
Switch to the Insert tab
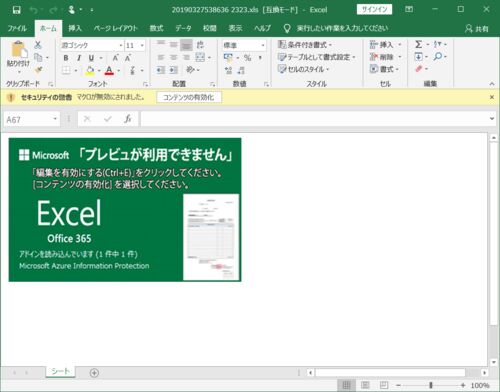75,28
